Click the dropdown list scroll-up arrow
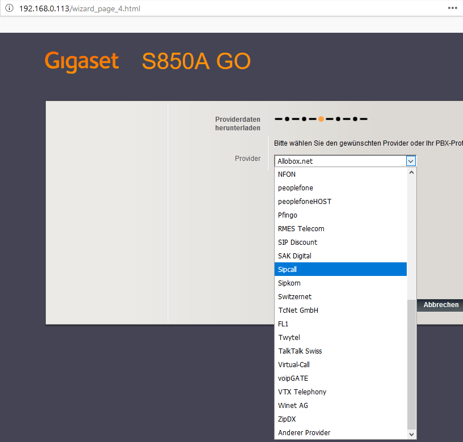 [412, 172]
